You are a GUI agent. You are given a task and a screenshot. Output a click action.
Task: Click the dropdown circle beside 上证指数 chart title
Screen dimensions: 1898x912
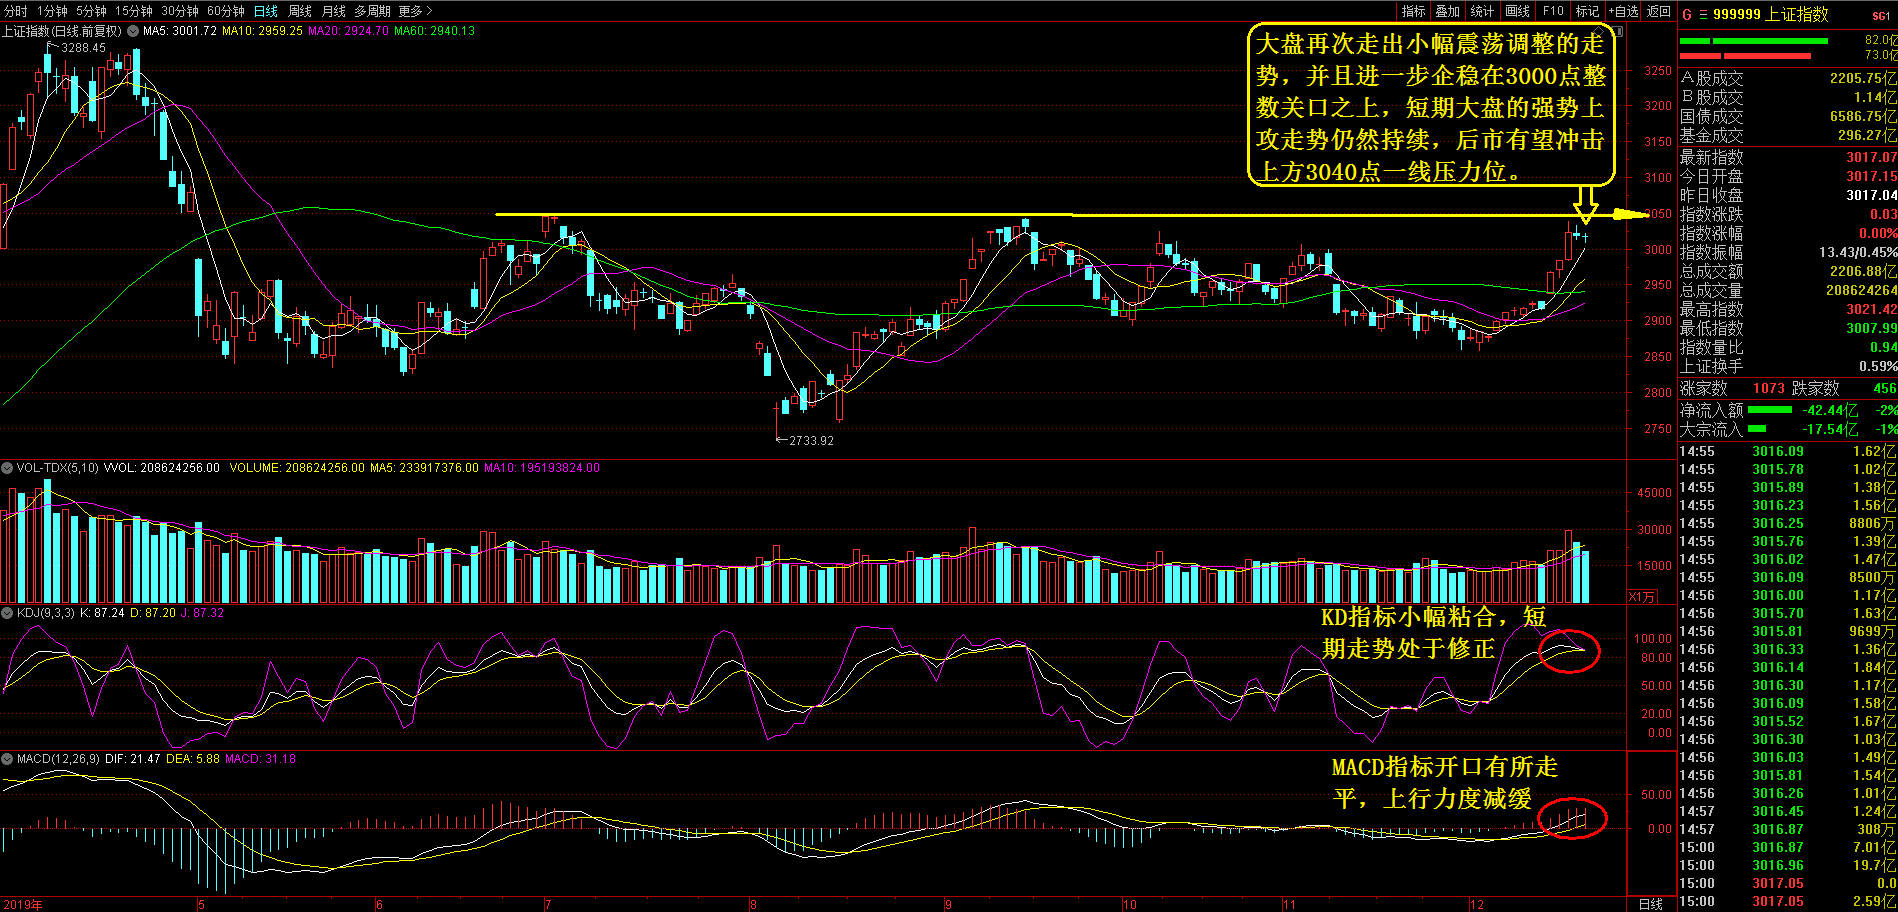coord(133,31)
